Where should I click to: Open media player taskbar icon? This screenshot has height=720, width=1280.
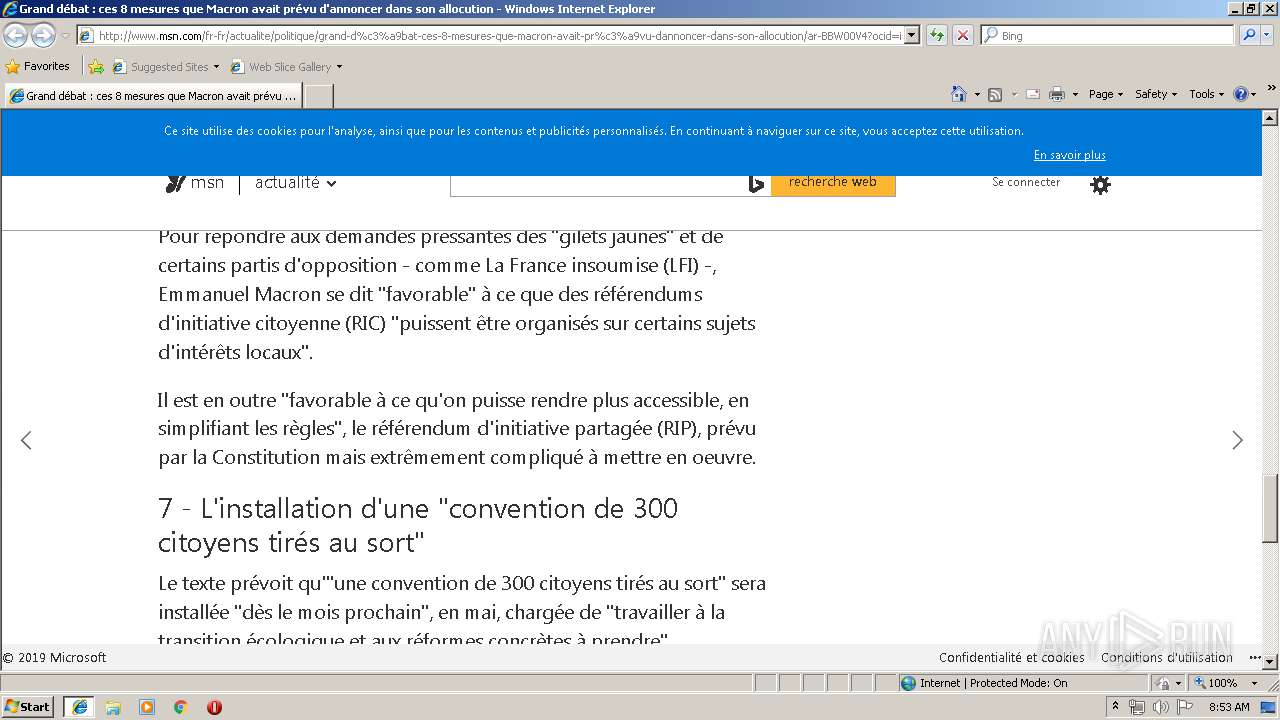point(147,707)
